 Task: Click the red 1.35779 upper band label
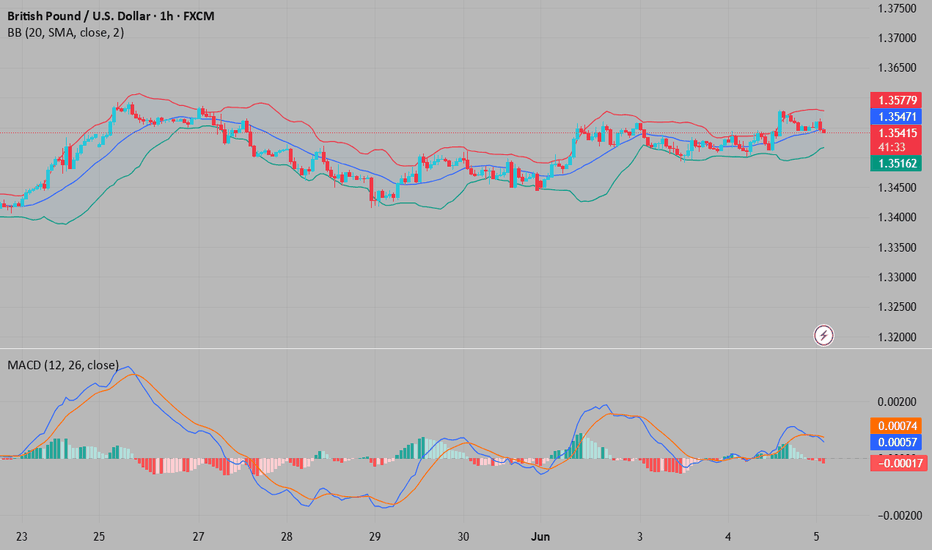[896, 100]
